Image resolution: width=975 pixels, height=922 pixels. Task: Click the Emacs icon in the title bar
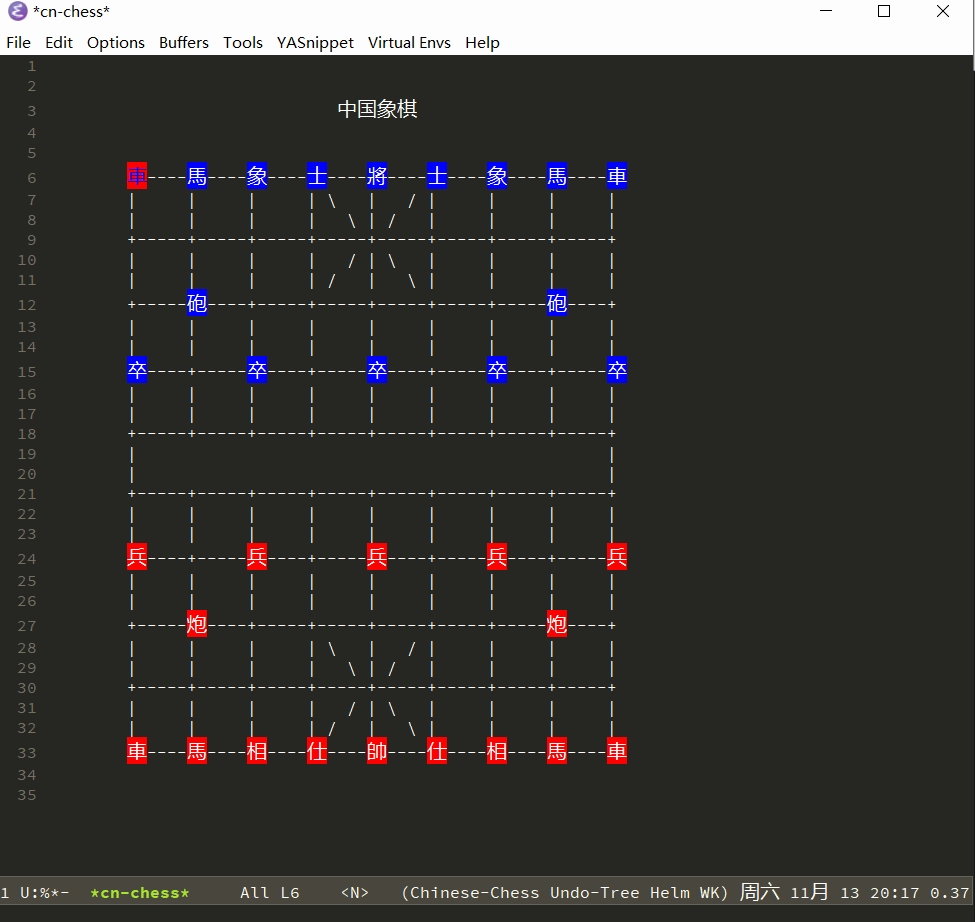pyautogui.click(x=17, y=11)
